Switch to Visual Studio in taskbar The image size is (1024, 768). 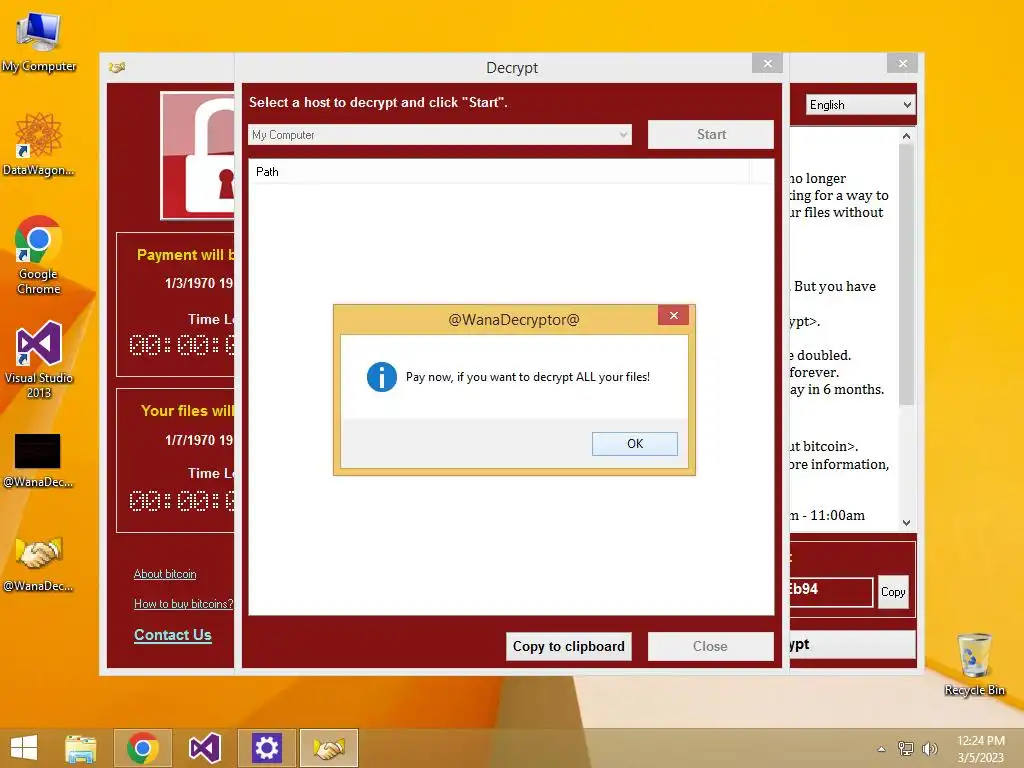tap(204, 748)
